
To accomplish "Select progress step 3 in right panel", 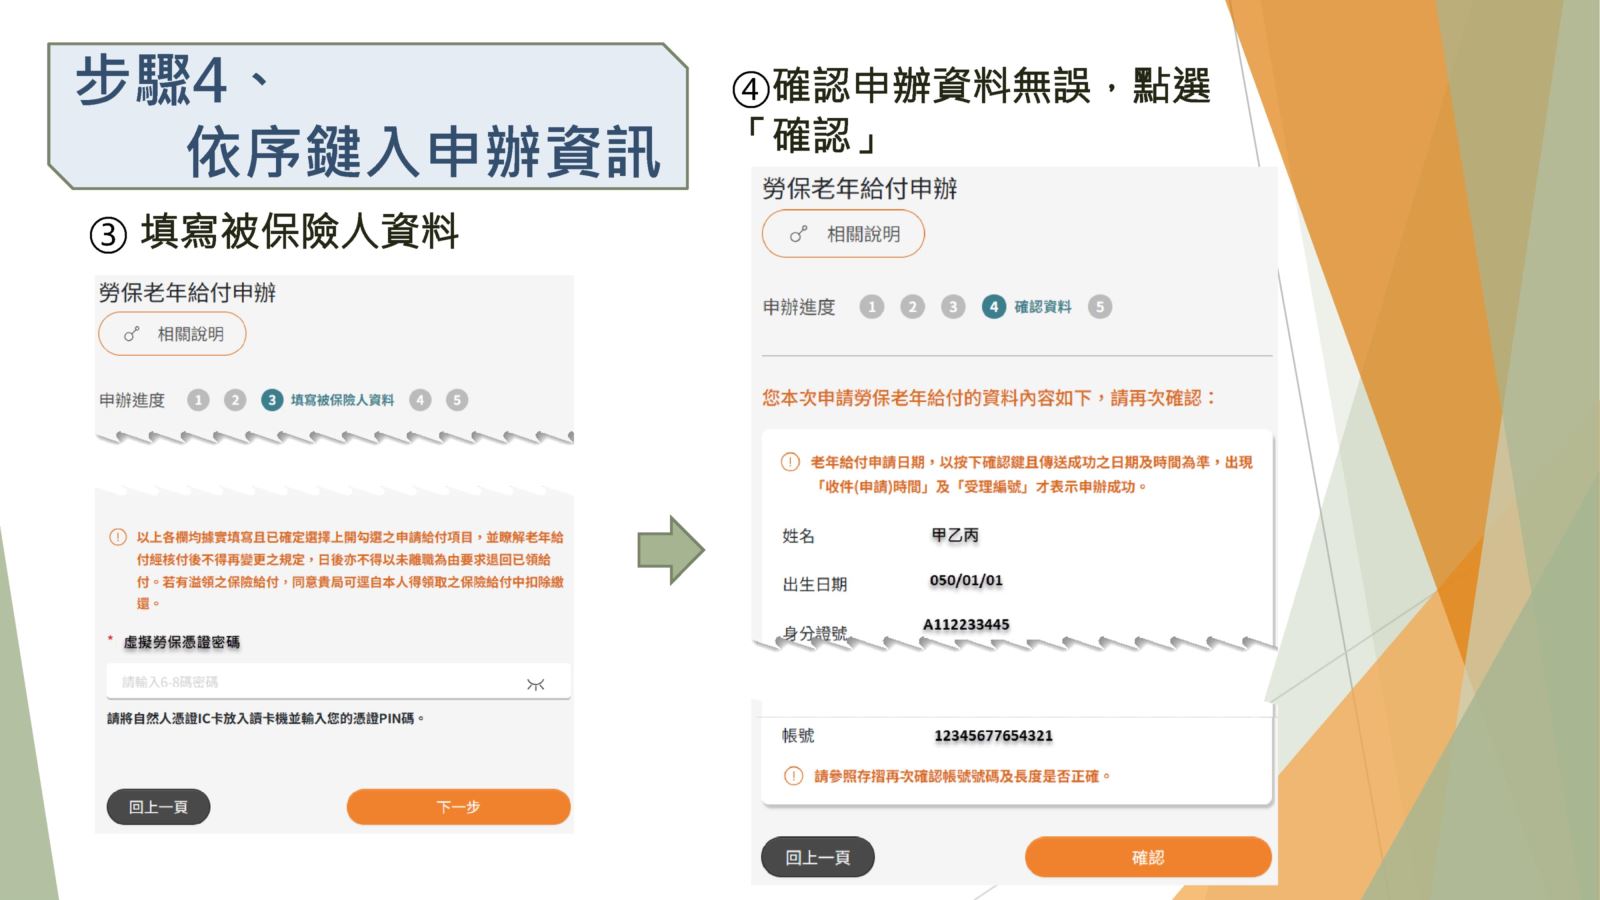I will pos(953,307).
